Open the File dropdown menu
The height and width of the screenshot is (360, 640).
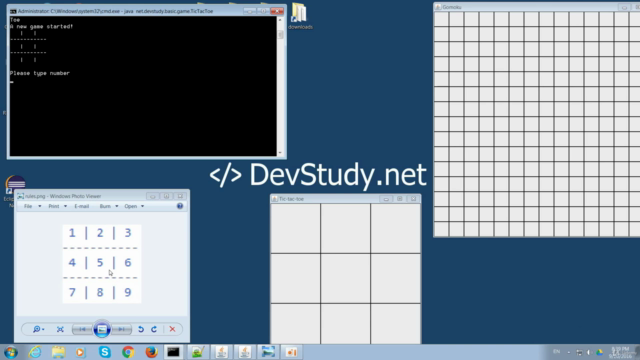32,206
